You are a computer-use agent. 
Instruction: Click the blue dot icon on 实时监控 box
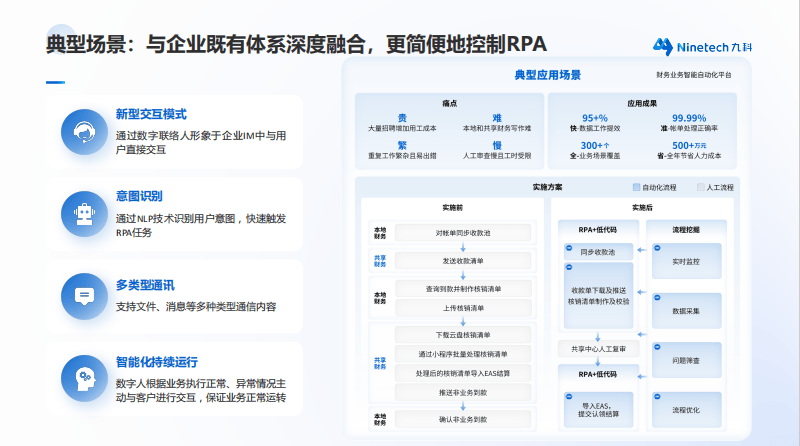657,248
